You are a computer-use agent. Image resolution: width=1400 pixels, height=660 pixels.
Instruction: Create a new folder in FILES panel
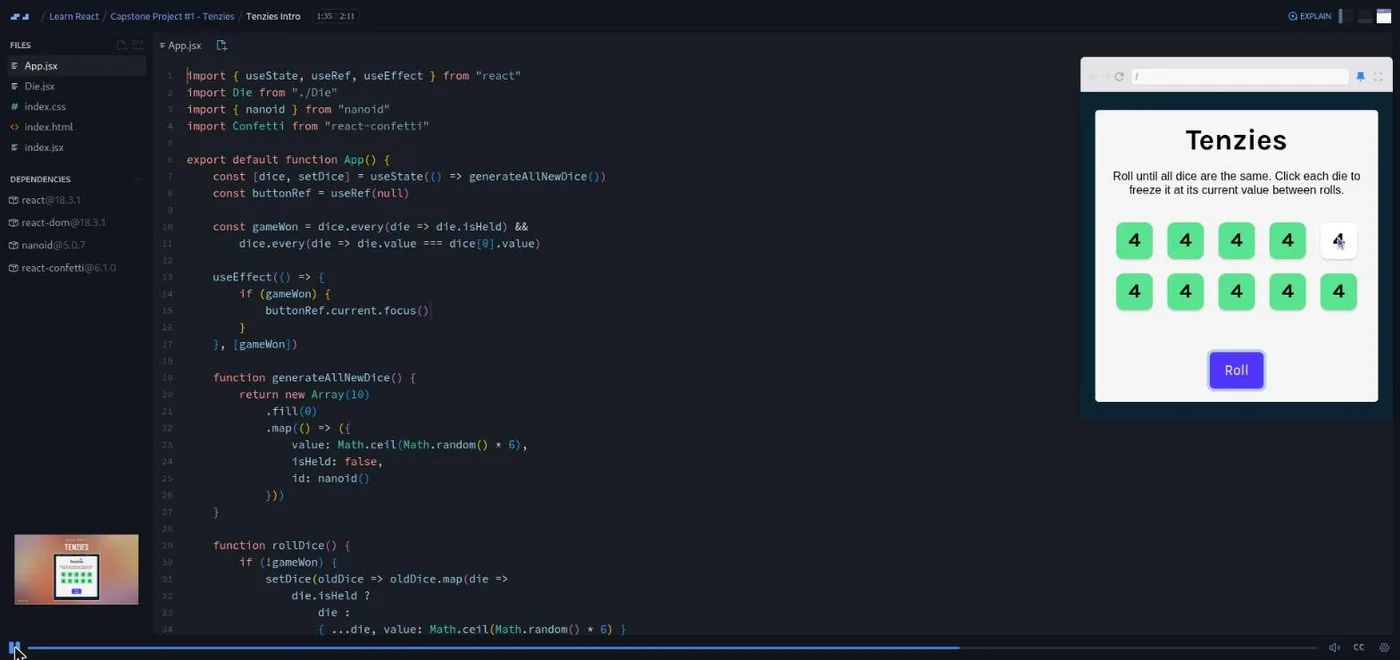tap(138, 45)
